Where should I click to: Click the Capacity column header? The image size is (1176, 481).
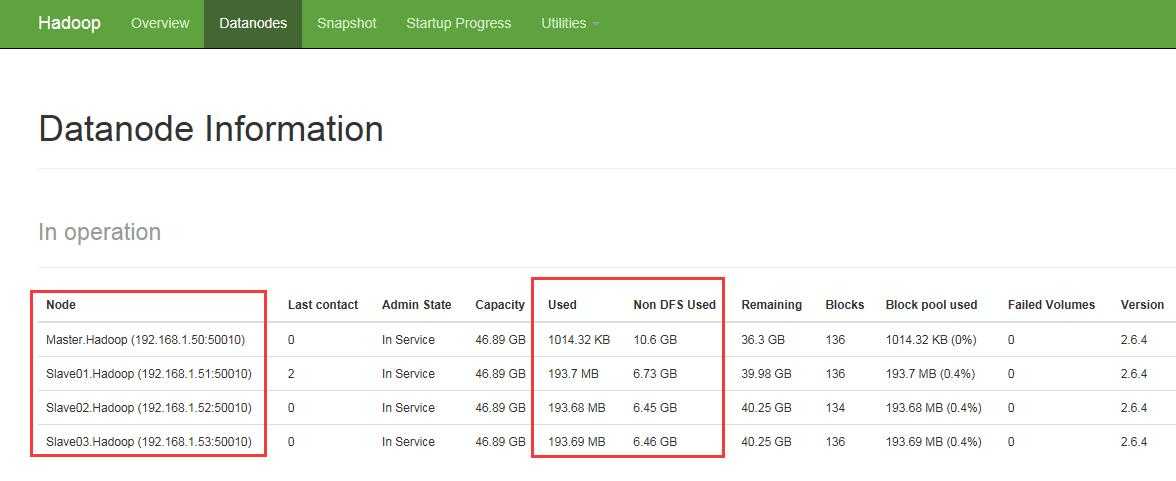500,305
